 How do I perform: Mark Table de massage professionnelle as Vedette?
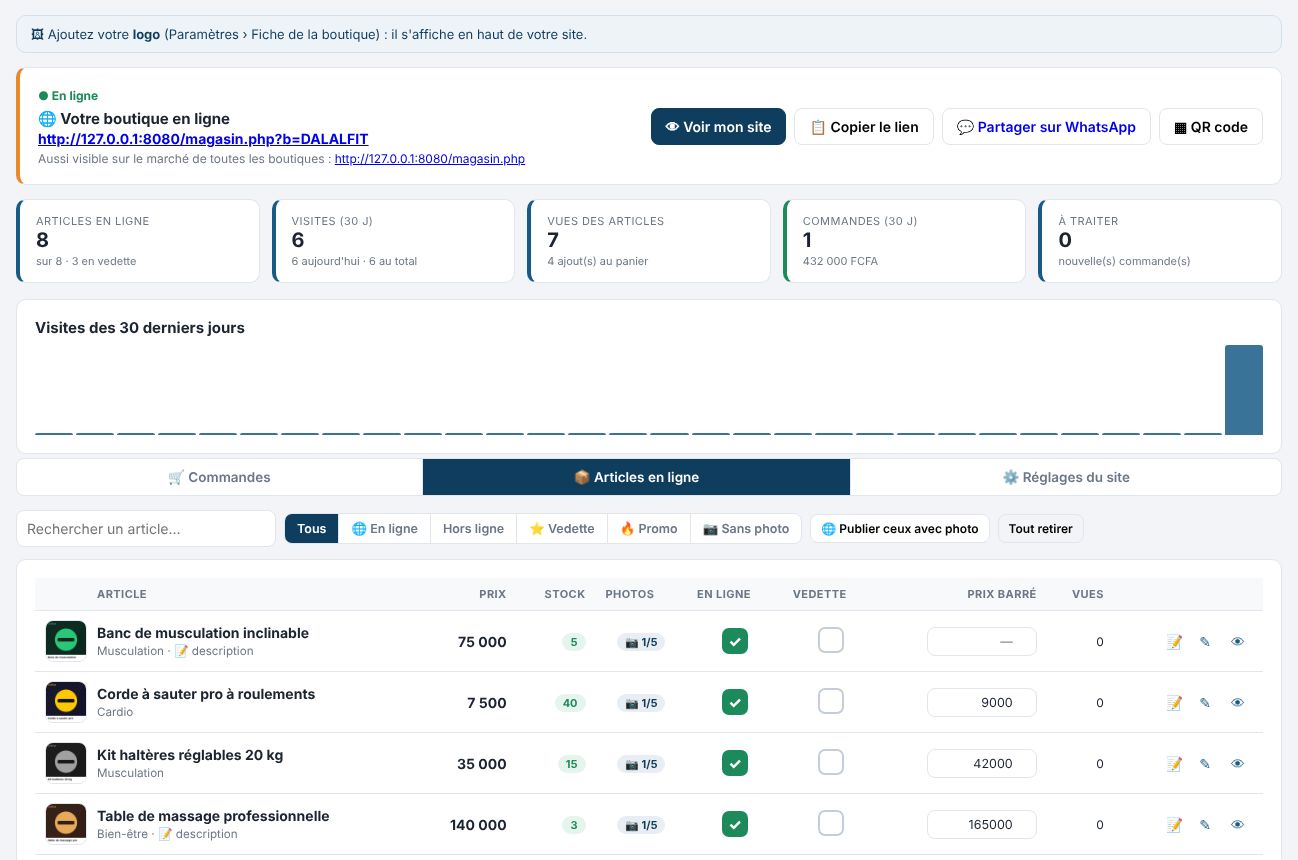click(x=831, y=823)
